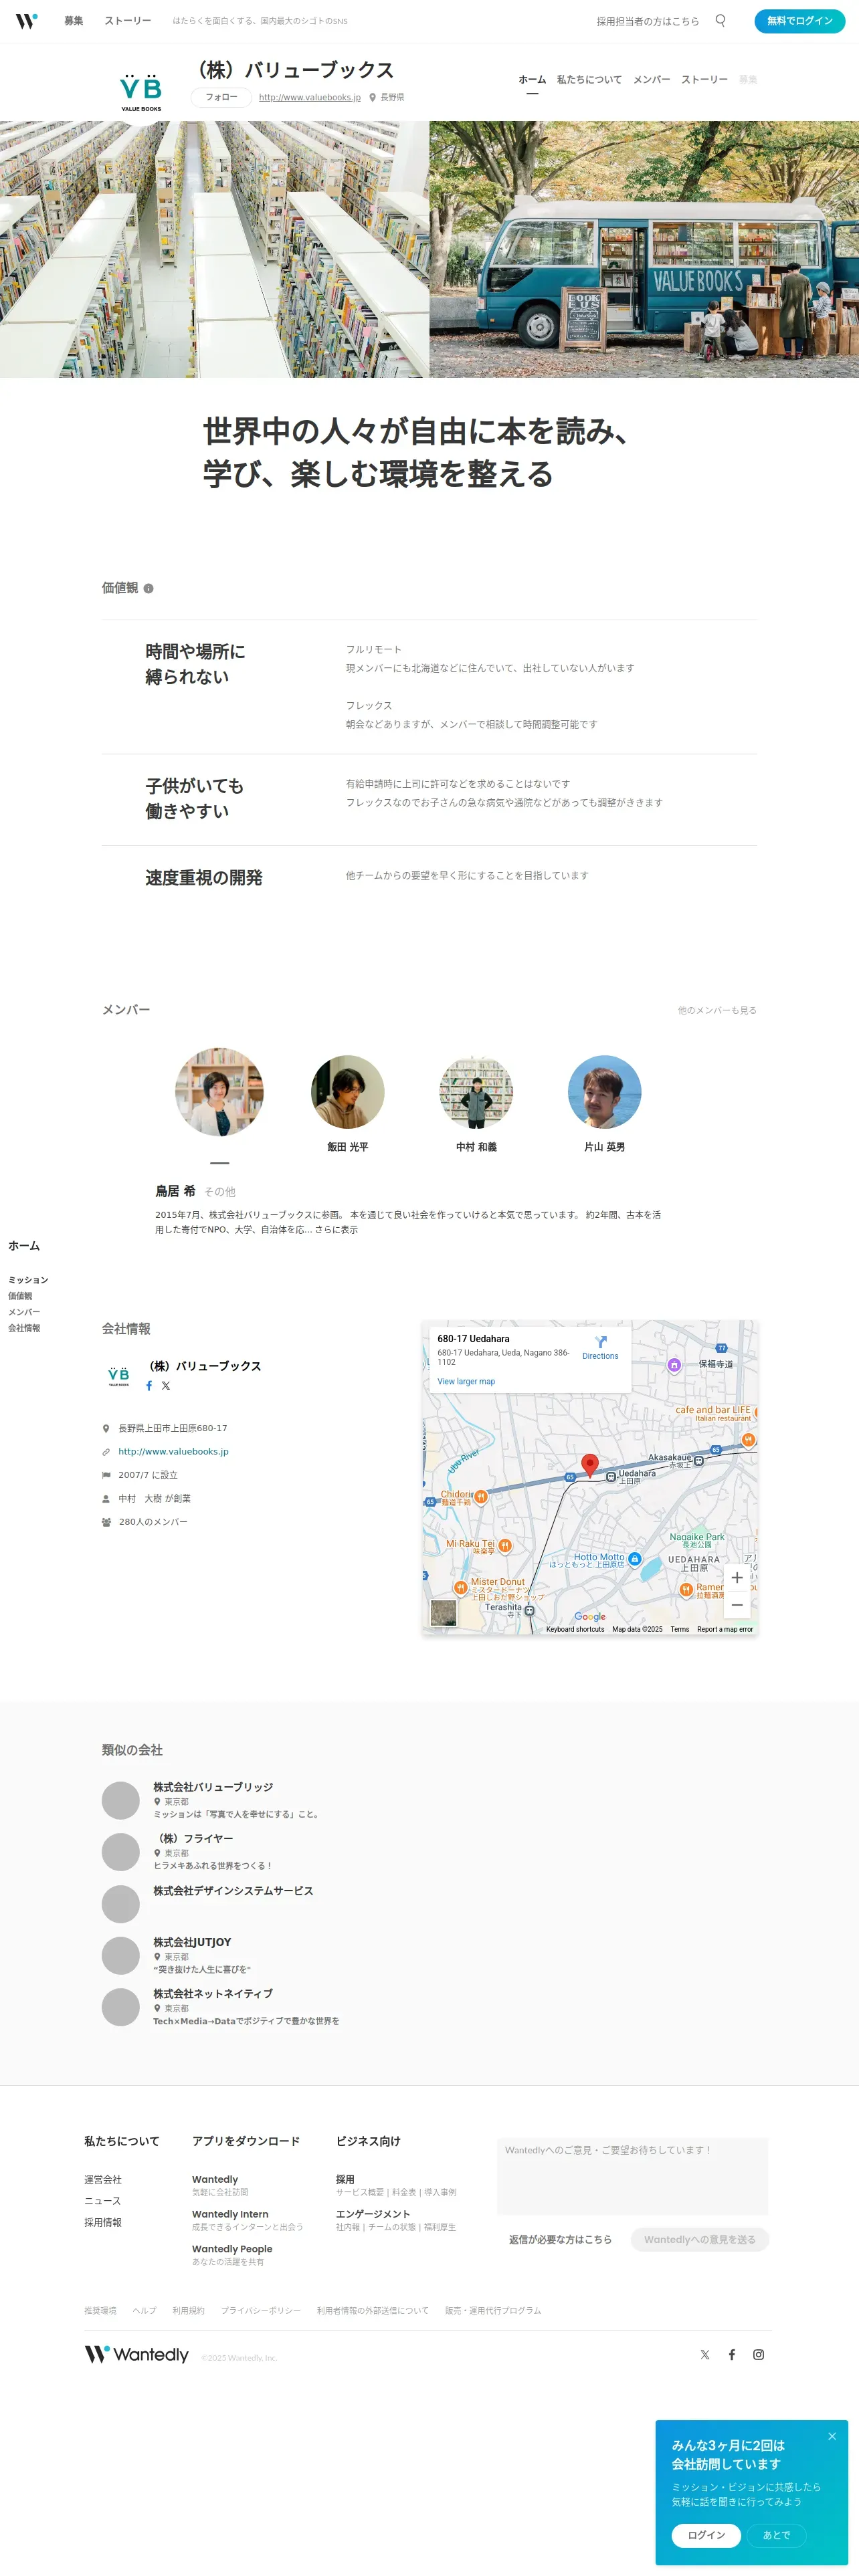859x2576 pixels.
Task: Switch to ホーム company tab
Action: 532,79
